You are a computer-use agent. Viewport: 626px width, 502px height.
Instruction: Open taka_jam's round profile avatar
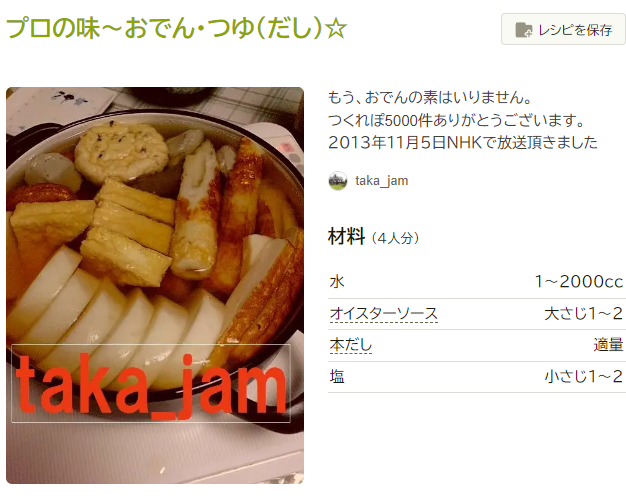(338, 181)
